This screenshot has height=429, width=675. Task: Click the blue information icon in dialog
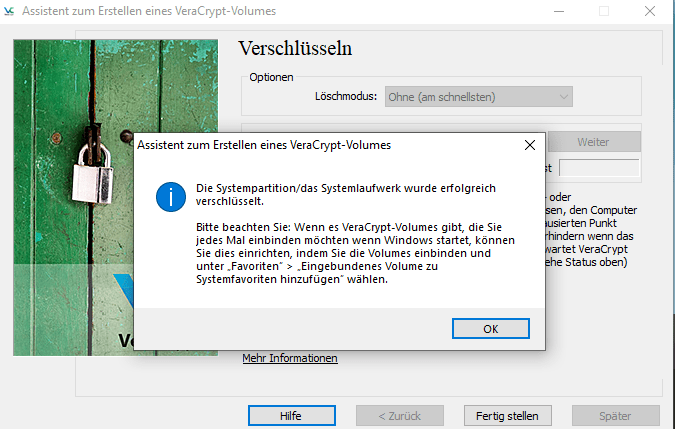[x=171, y=197]
